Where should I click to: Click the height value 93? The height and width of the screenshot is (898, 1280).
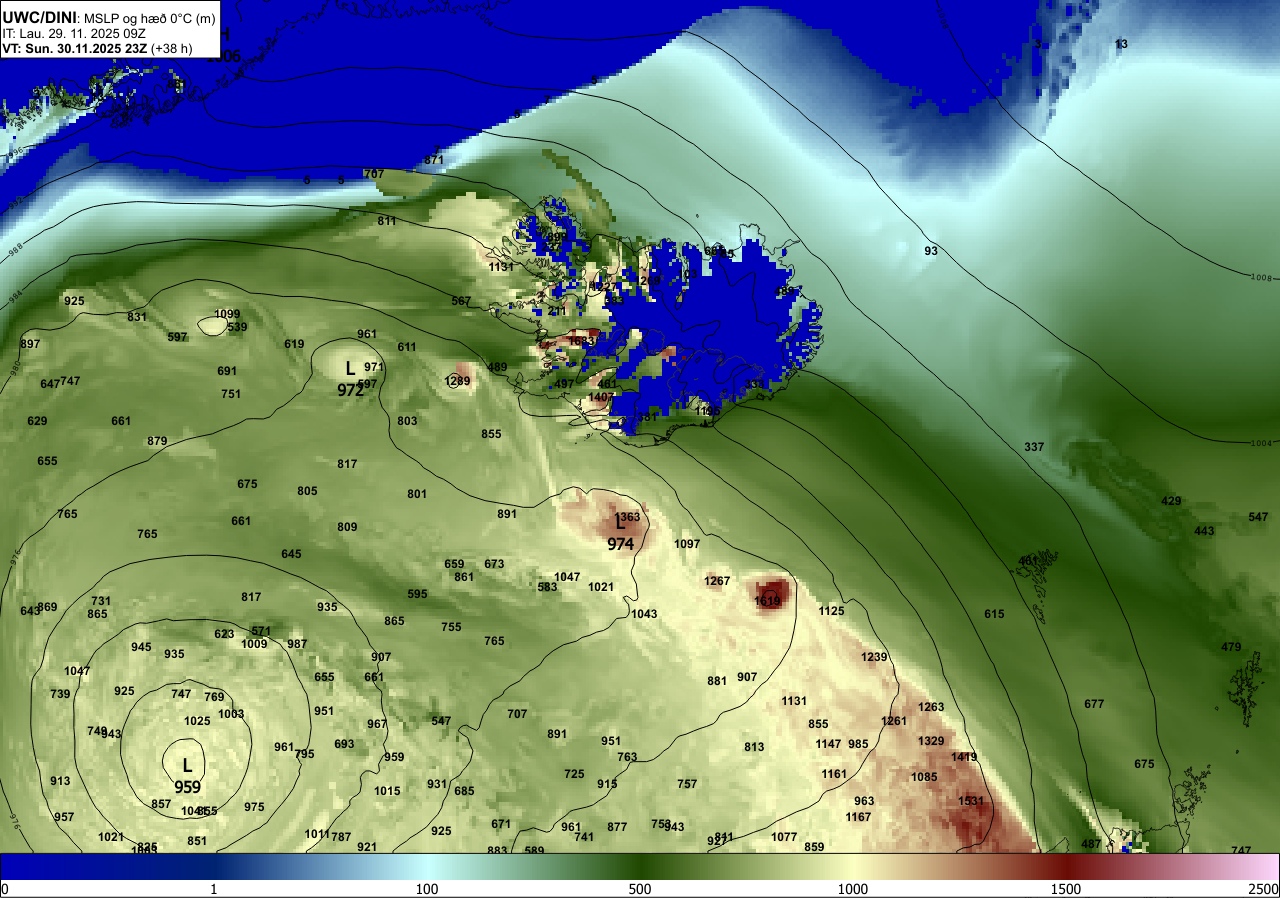click(x=931, y=251)
